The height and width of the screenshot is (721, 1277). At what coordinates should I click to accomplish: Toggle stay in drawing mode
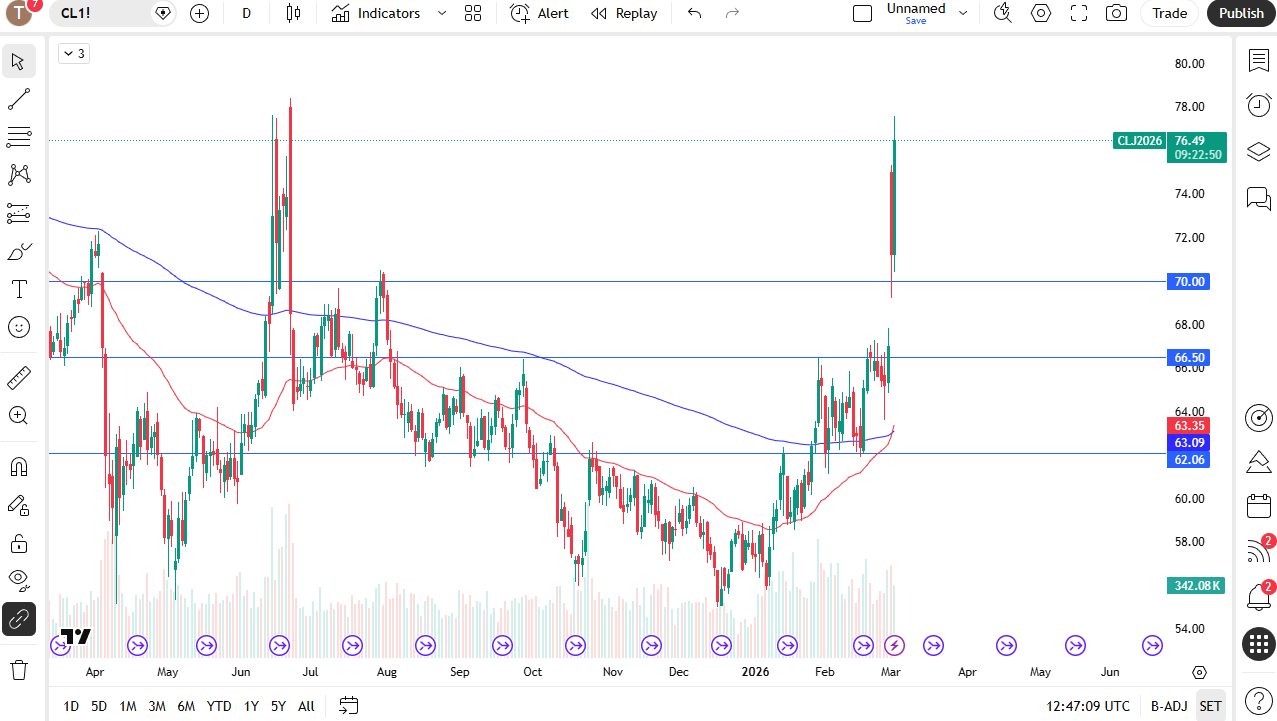click(19, 505)
